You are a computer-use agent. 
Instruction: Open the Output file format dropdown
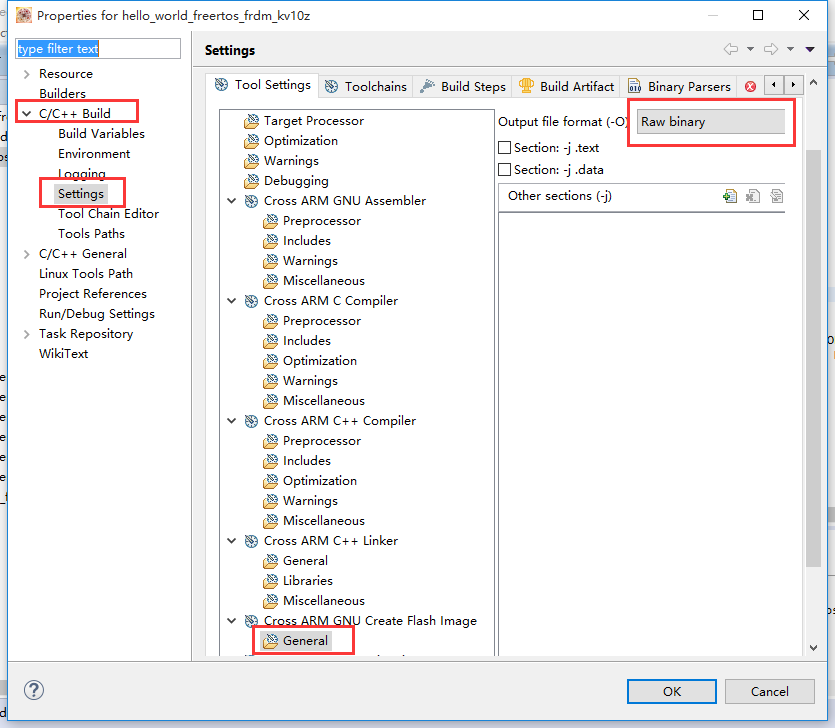coord(711,121)
